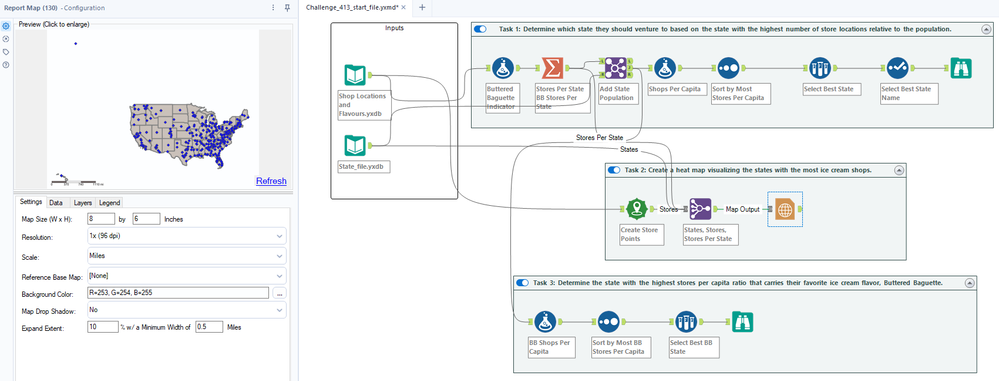This screenshot has width=999, height=381.
Task: Toggle the Task 1 container enable switch
Action: coord(480,29)
